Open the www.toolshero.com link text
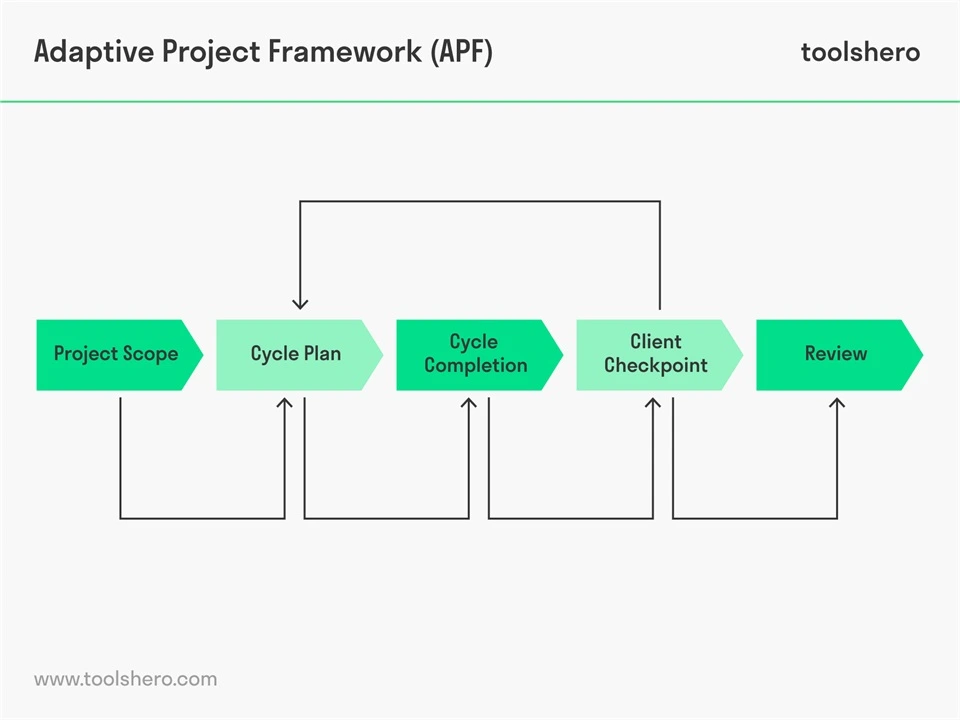Viewport: 960px width, 720px height. click(126, 679)
